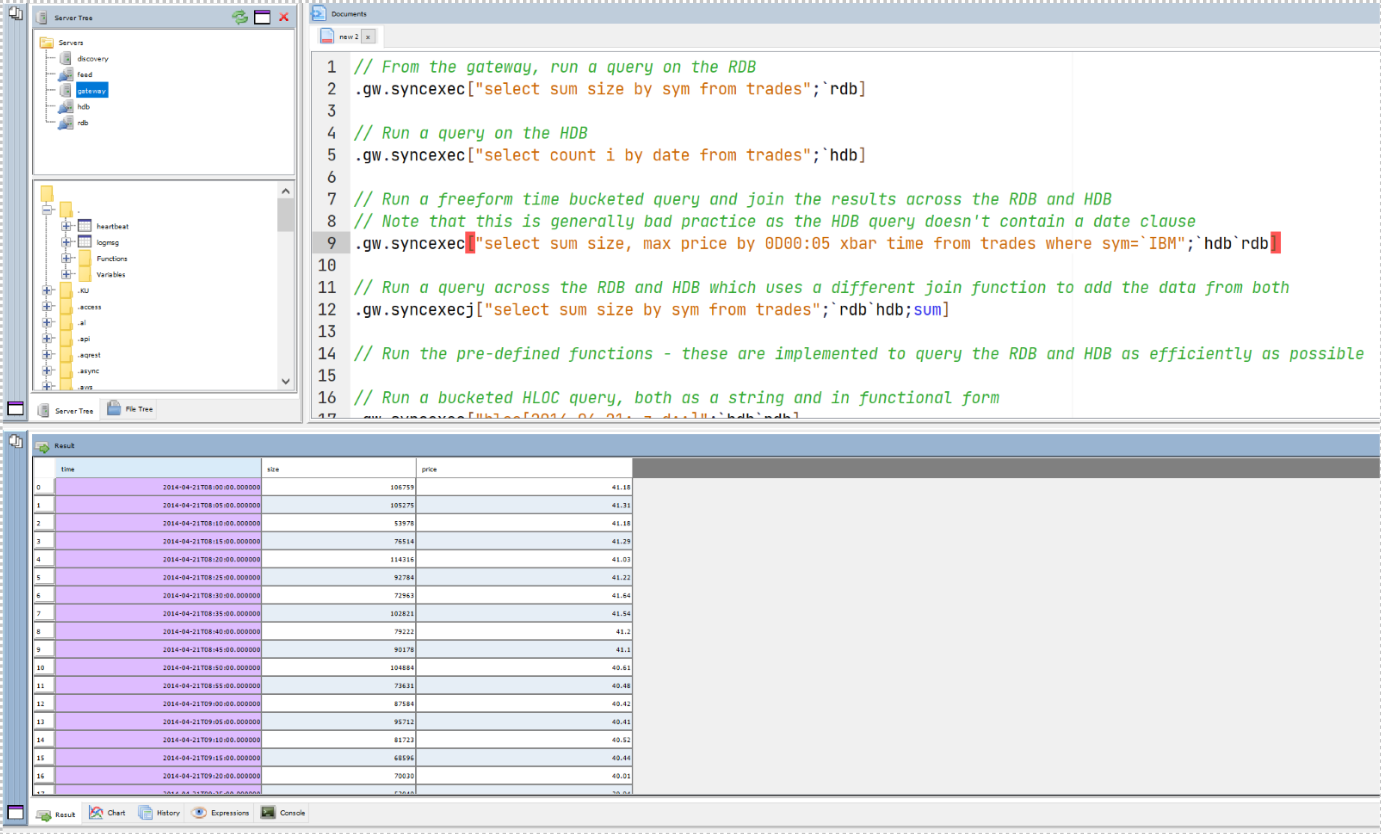Open the Chart tab
The image size is (1381, 834).
tap(107, 813)
